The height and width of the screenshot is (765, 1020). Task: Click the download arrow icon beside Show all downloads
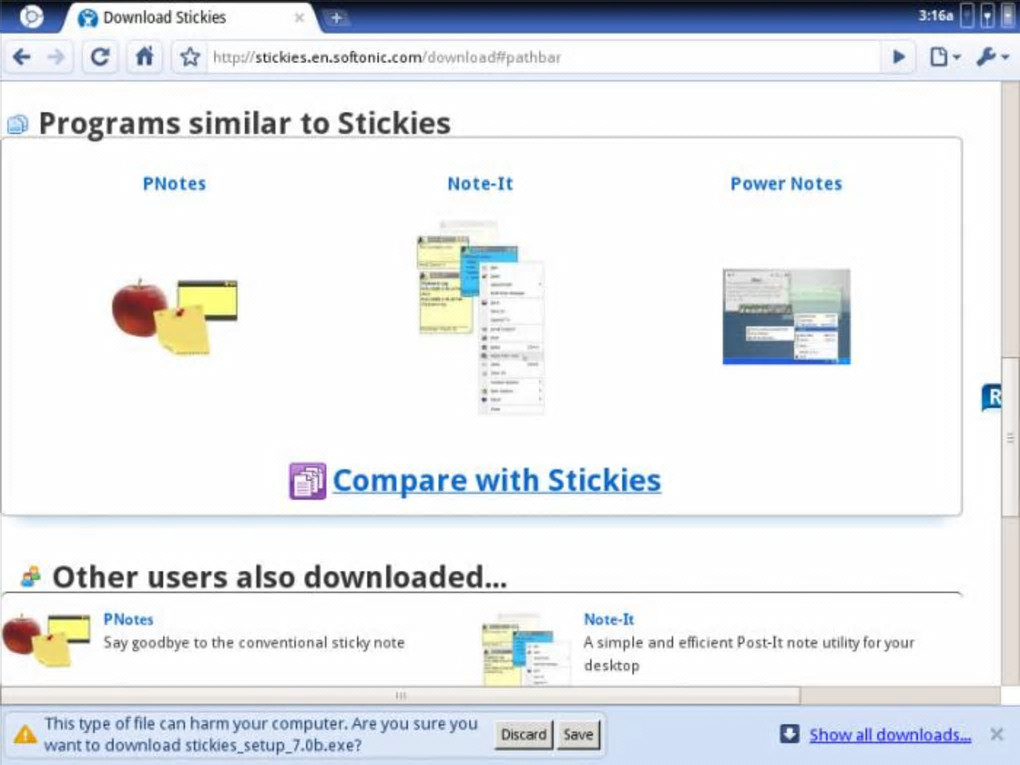789,734
